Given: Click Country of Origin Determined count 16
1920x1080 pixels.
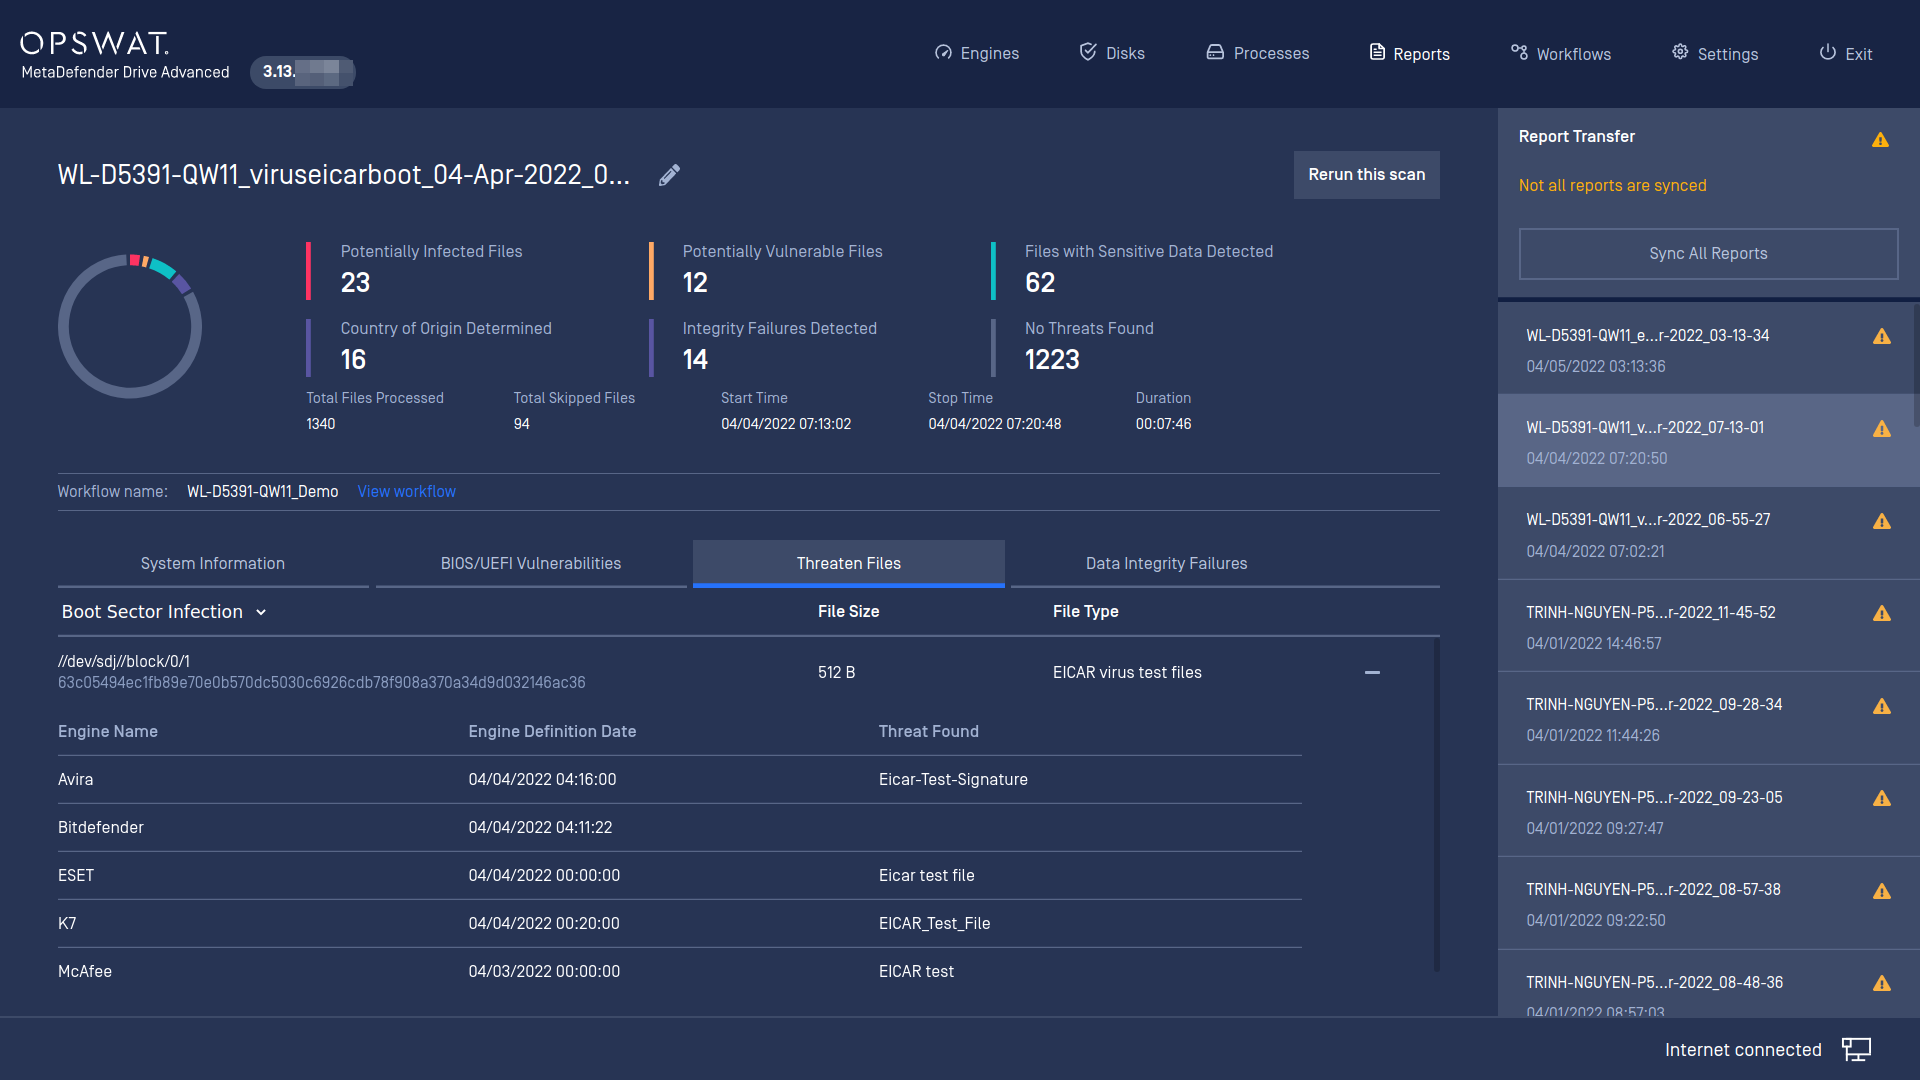Looking at the screenshot, I should click(x=353, y=360).
